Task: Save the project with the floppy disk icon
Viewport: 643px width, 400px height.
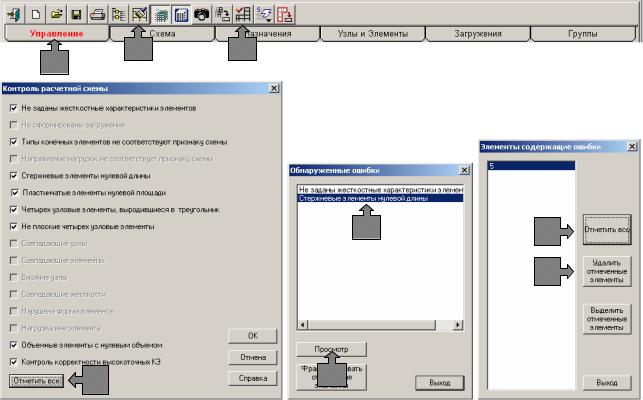Action: [x=76, y=15]
